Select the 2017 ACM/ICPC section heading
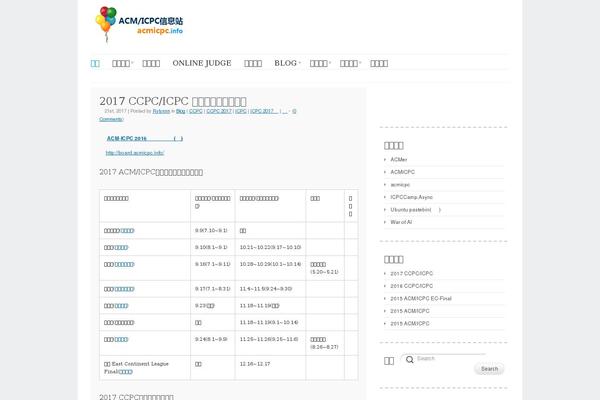The image size is (600, 400). (151, 172)
